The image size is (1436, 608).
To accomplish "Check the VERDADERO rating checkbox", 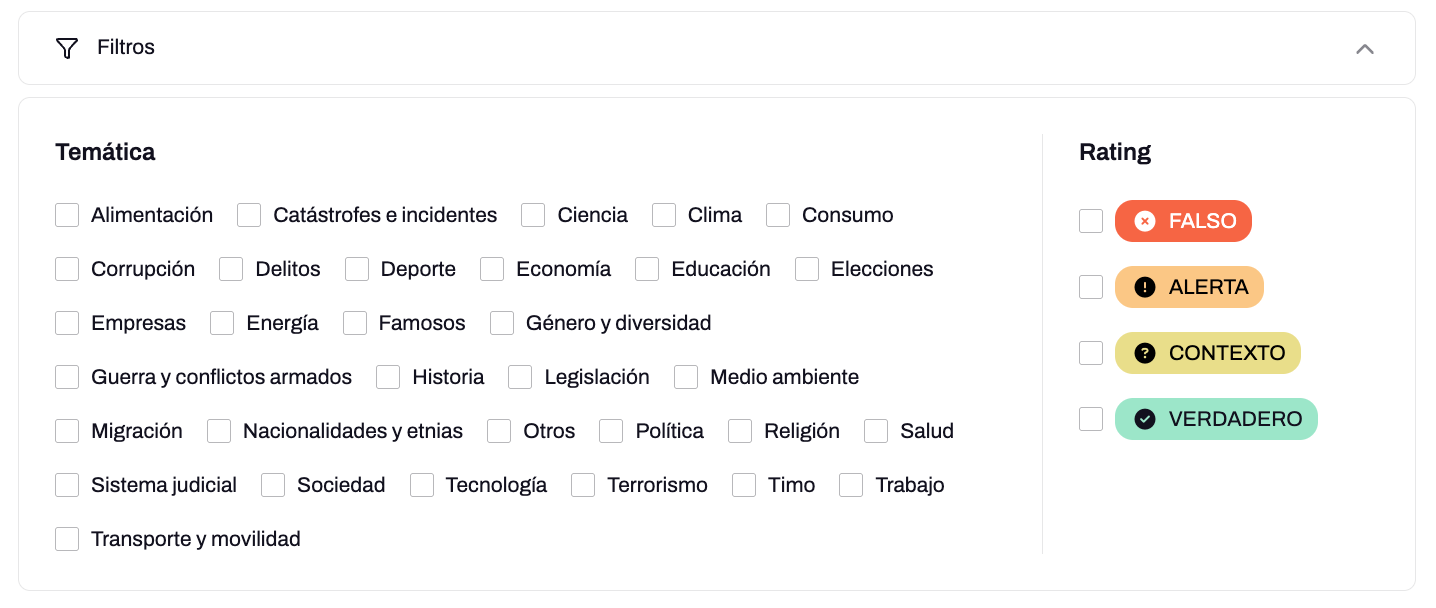I will [1091, 419].
